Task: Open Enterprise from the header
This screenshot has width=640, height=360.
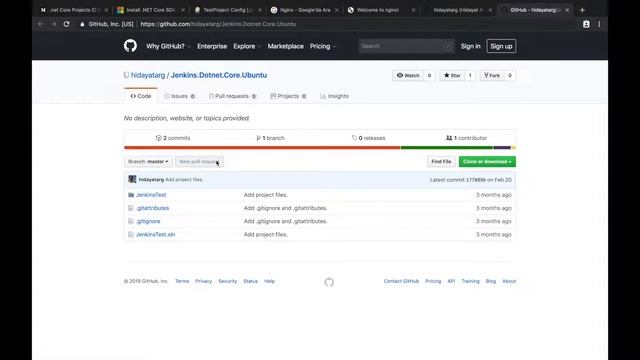Action: pos(212,46)
